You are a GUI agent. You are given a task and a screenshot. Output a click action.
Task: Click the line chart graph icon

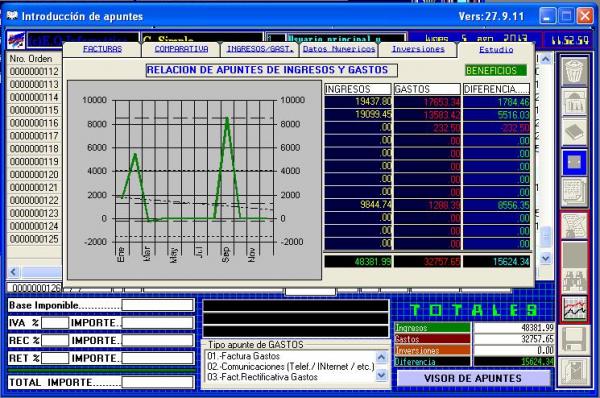click(574, 309)
